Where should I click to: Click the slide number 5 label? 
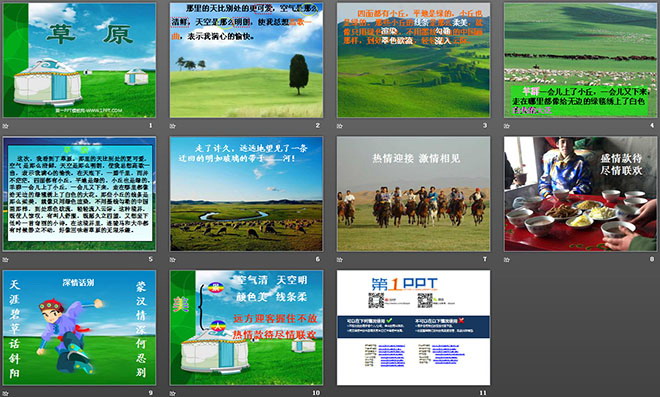click(x=151, y=259)
